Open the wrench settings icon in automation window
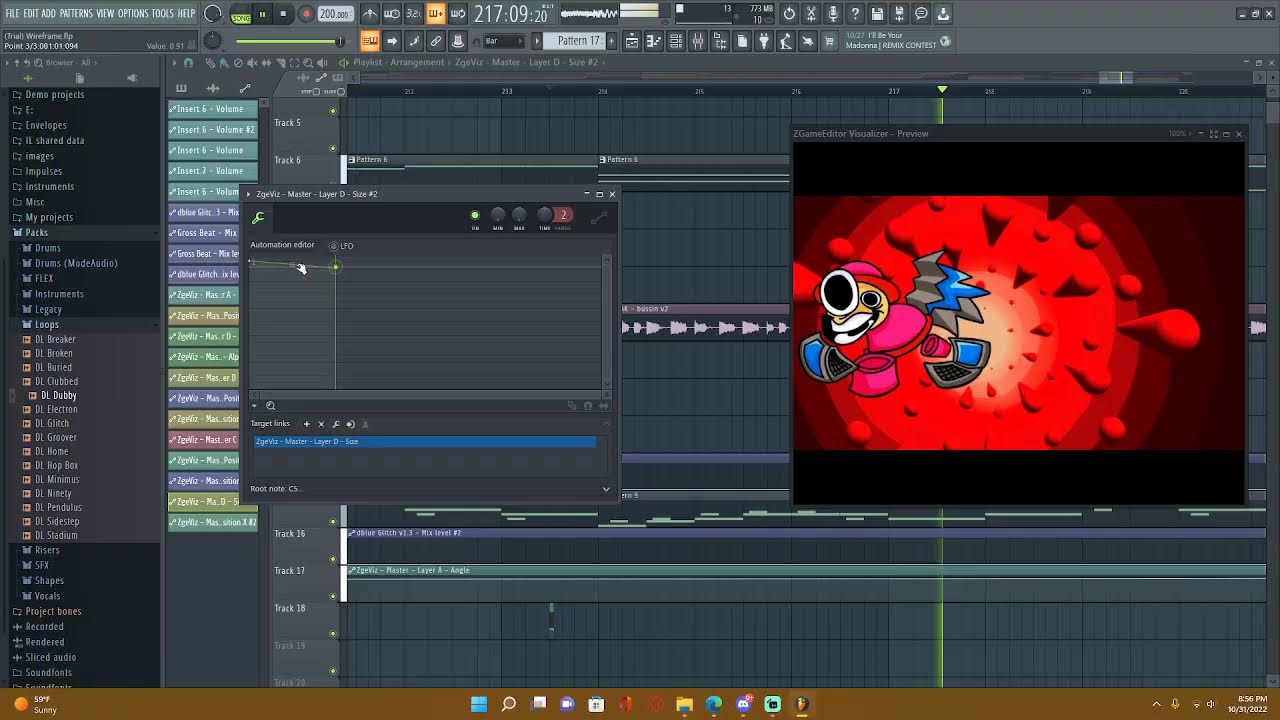The width and height of the screenshot is (1280, 720). pyautogui.click(x=258, y=218)
